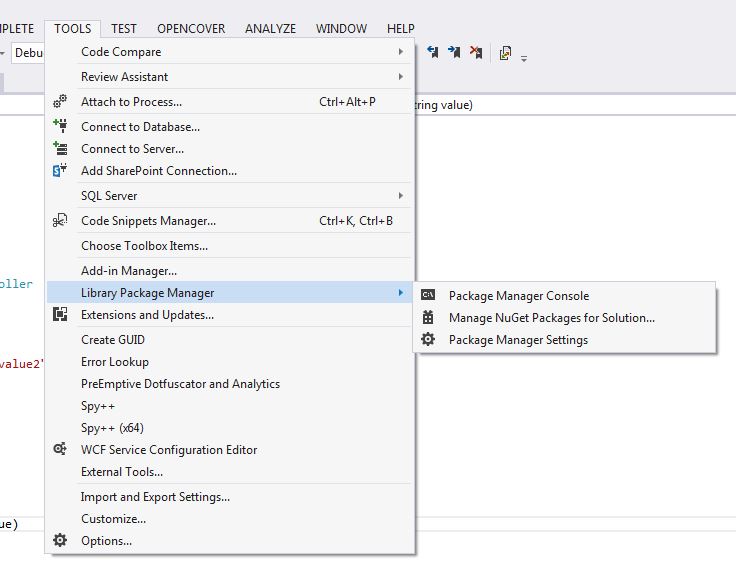Open the HELP menu
736x581 pixels.
click(400, 29)
